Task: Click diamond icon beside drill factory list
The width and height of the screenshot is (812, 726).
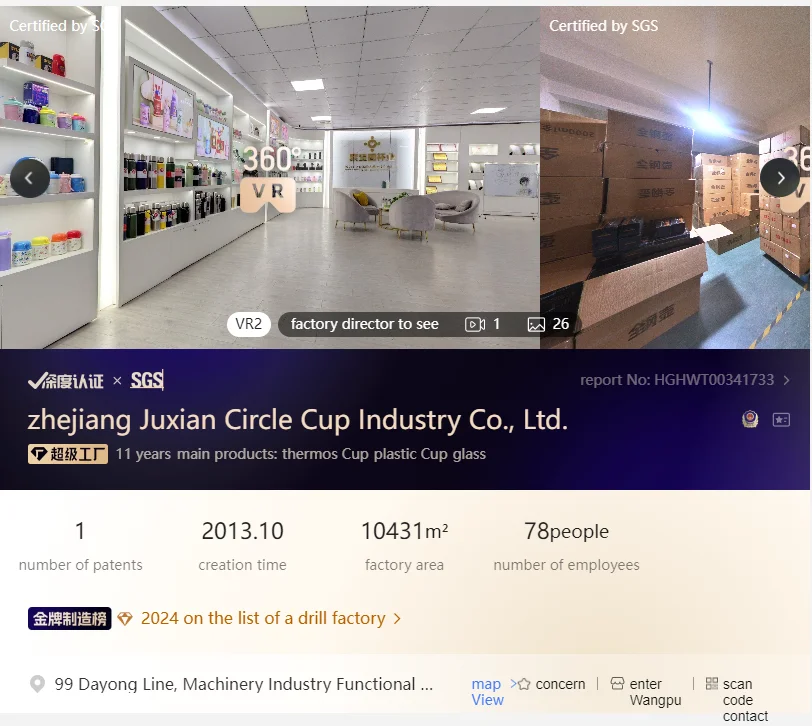Action: 125,618
